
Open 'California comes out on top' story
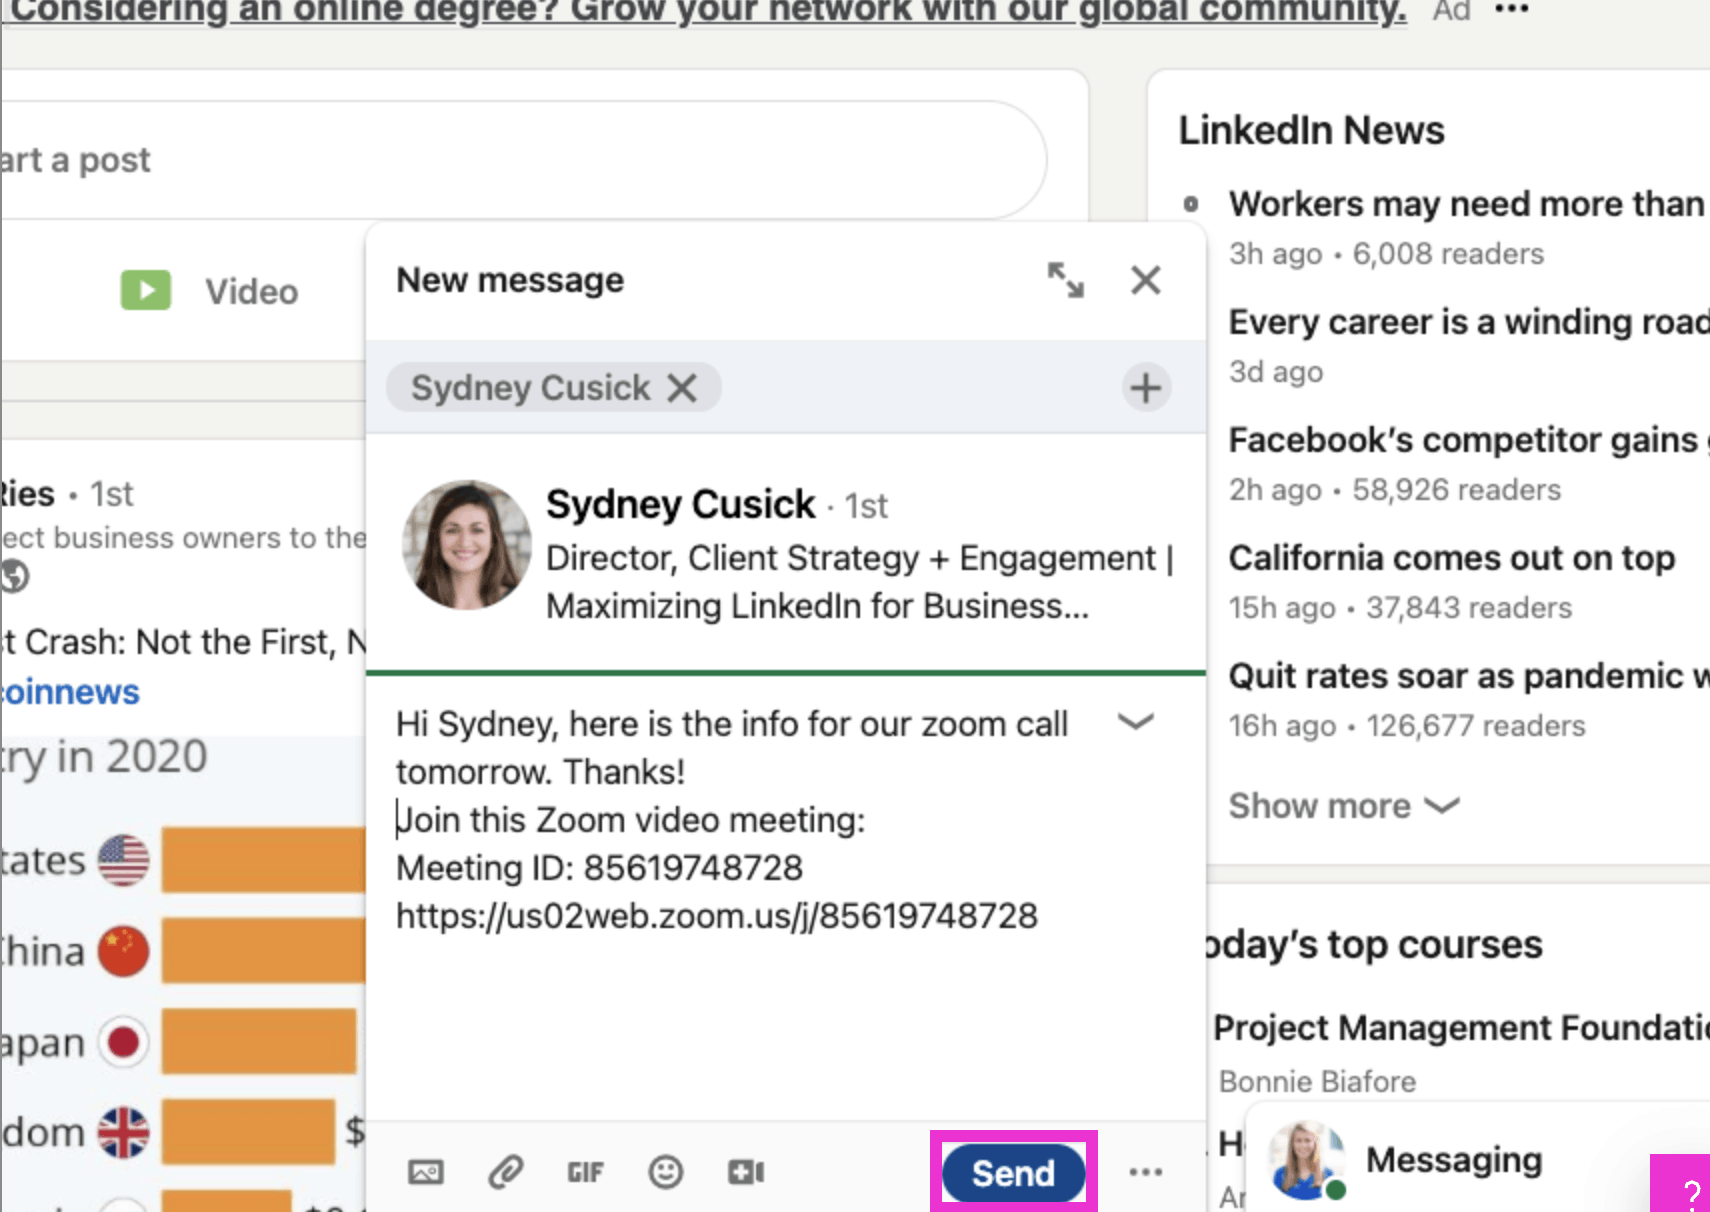pos(1452,558)
